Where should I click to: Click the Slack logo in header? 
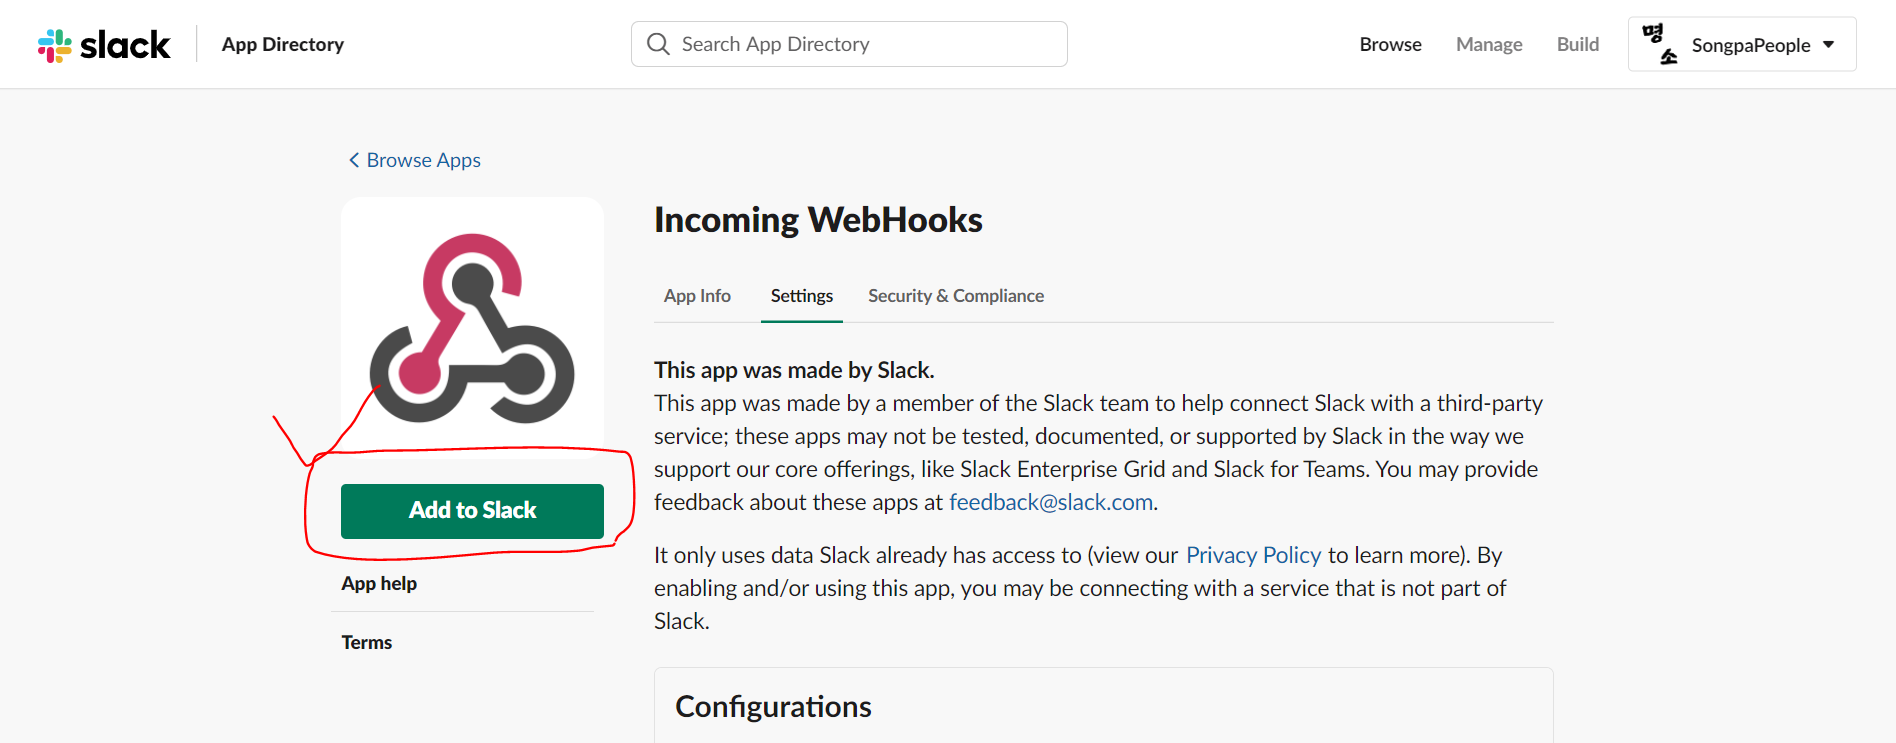point(104,45)
